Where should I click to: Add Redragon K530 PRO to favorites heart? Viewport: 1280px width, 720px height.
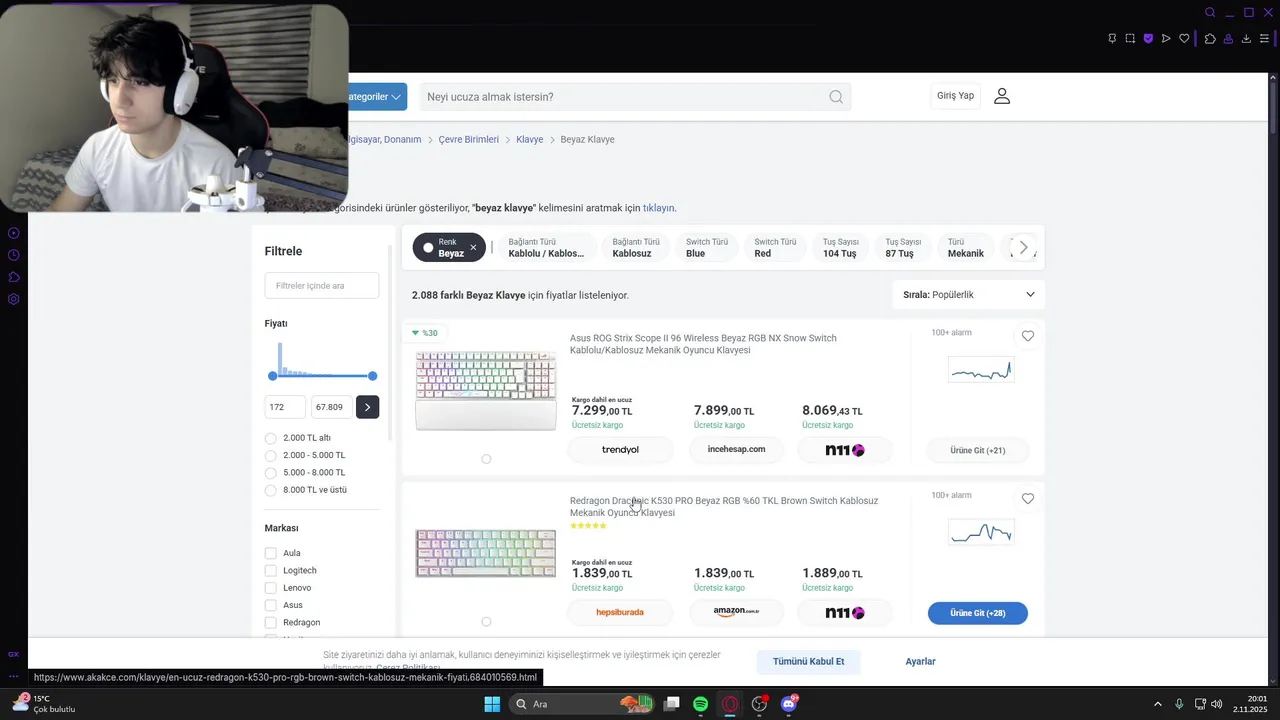(x=1027, y=499)
